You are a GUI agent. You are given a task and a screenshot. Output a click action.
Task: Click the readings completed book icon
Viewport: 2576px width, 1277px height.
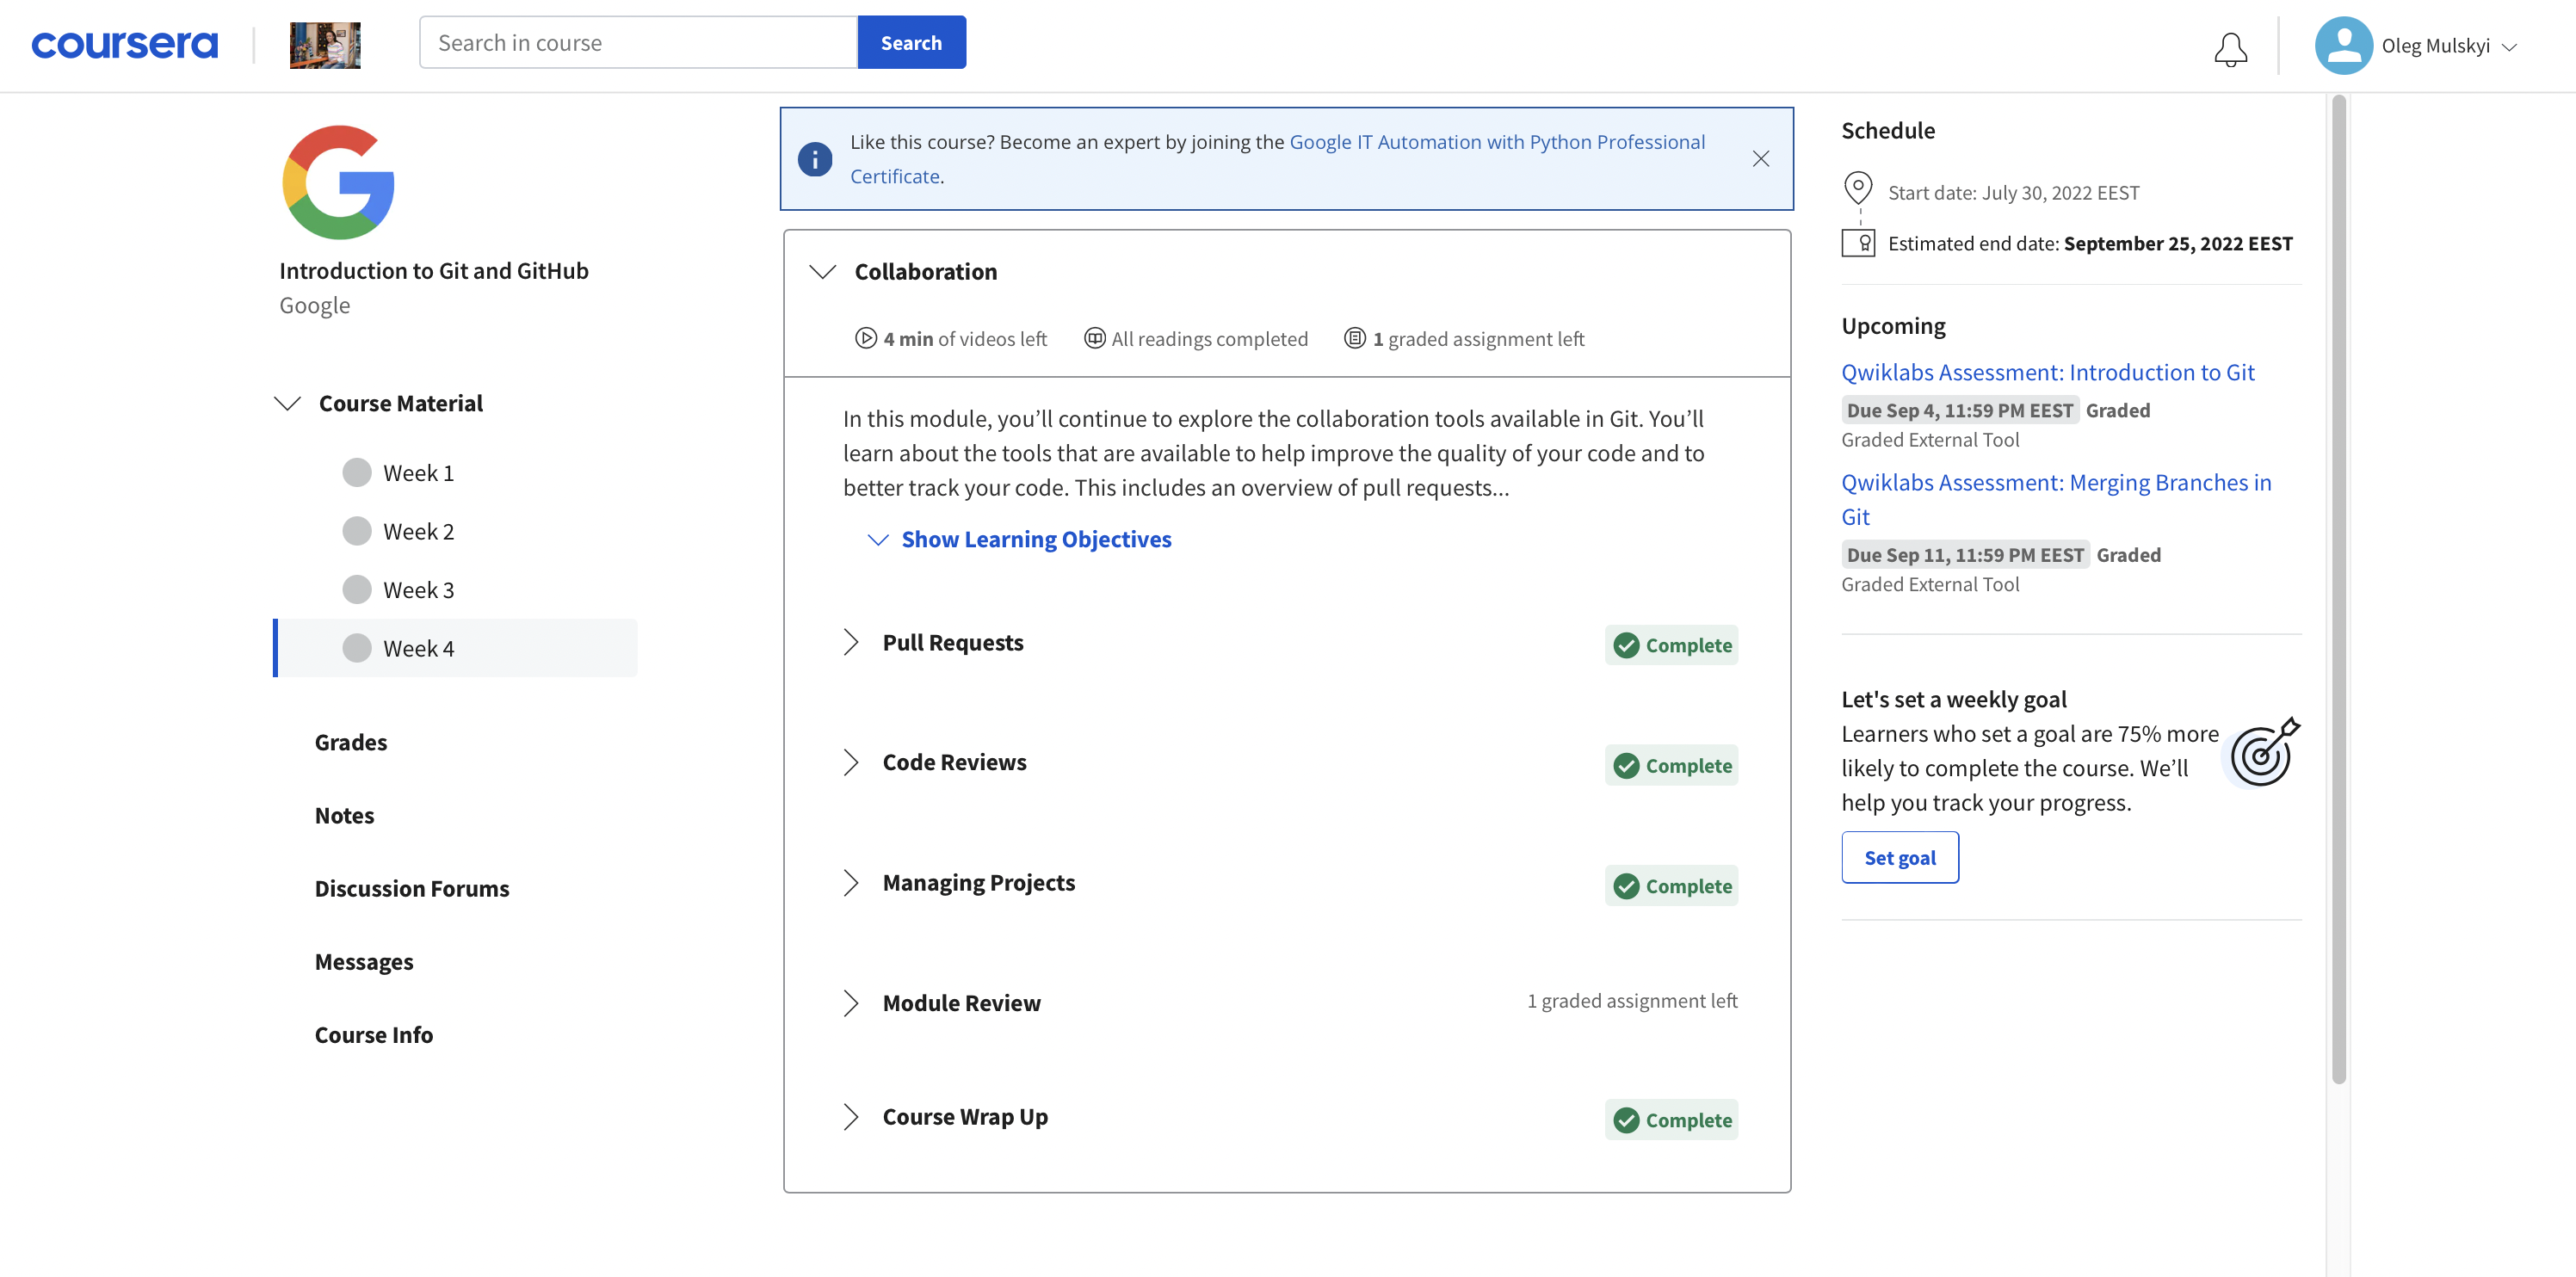coord(1095,338)
